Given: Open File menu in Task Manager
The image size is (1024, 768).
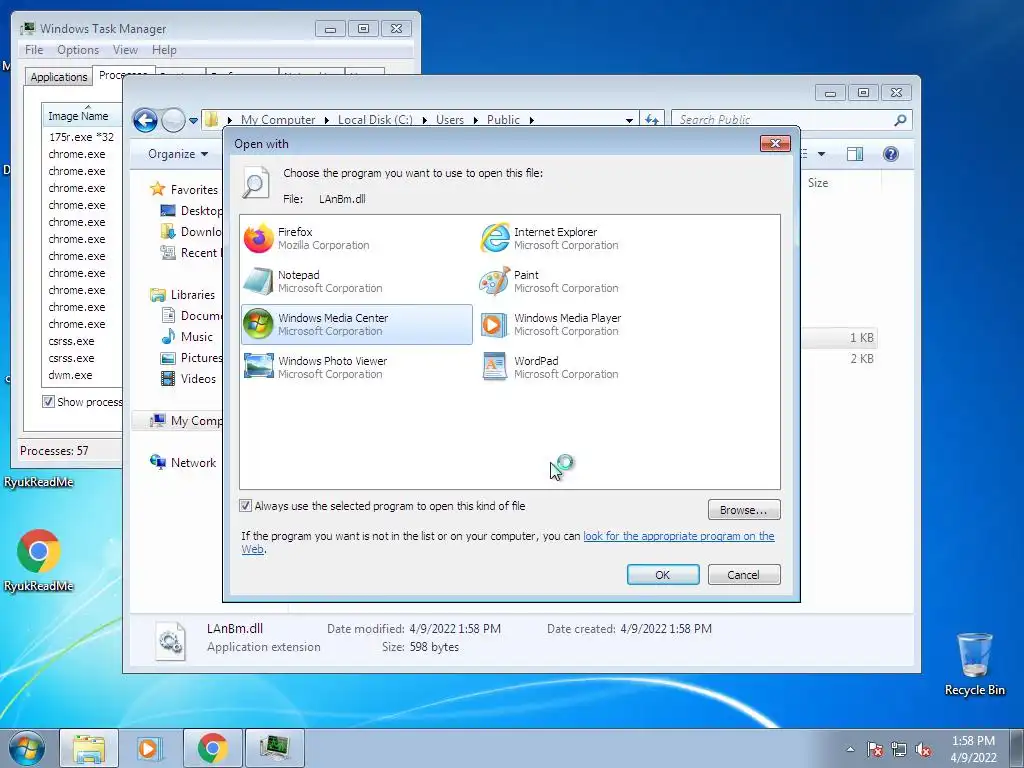Looking at the screenshot, I should click(x=34, y=50).
